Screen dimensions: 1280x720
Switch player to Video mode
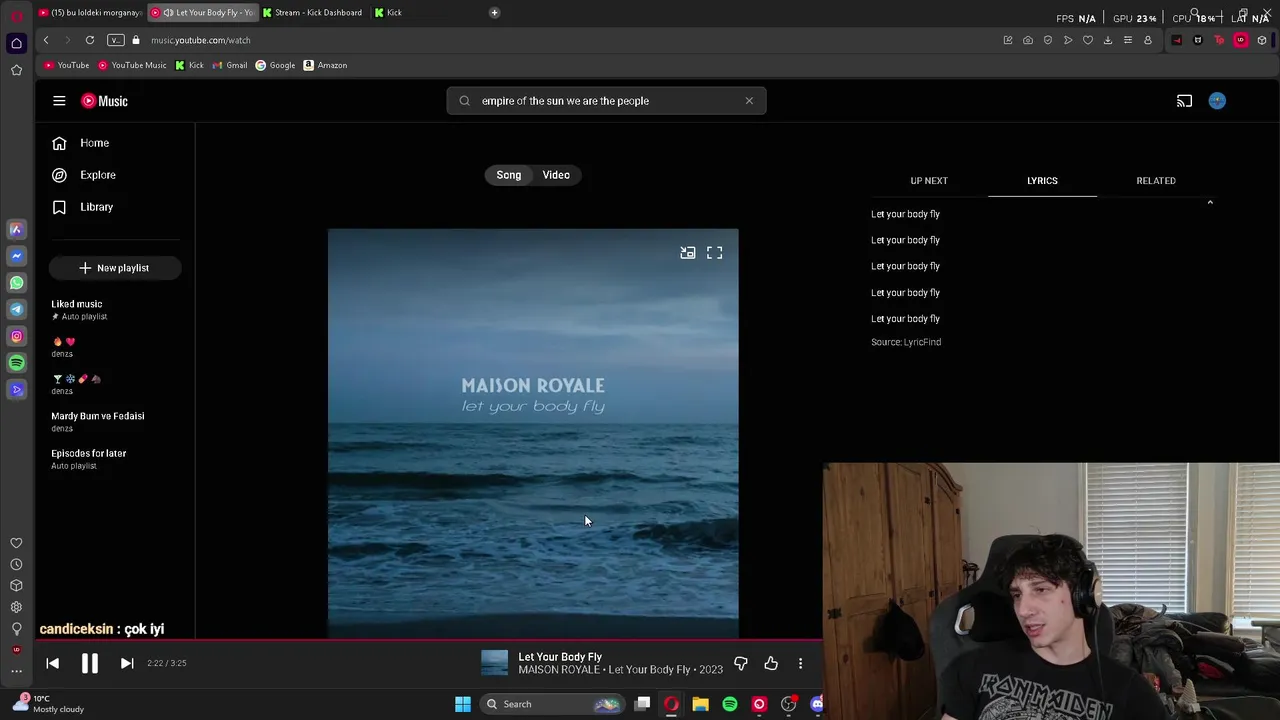[556, 175]
